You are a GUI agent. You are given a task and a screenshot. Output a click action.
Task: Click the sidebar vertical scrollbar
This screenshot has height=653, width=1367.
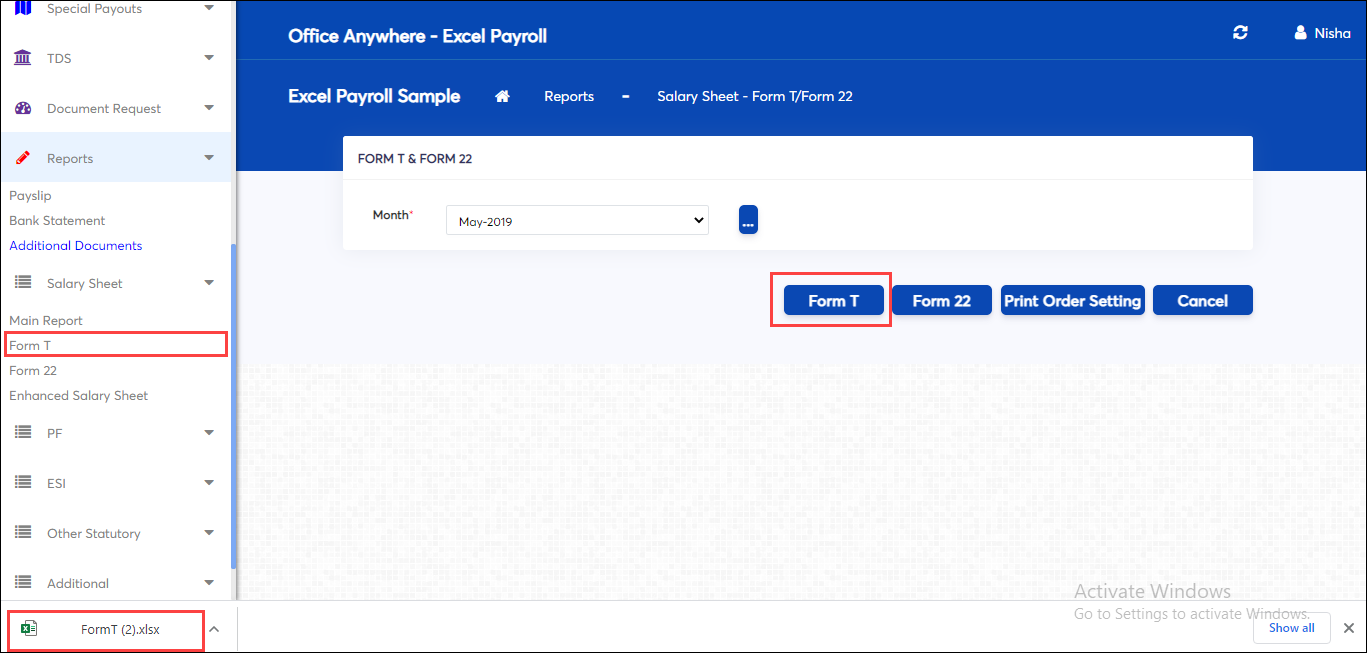coord(234,405)
